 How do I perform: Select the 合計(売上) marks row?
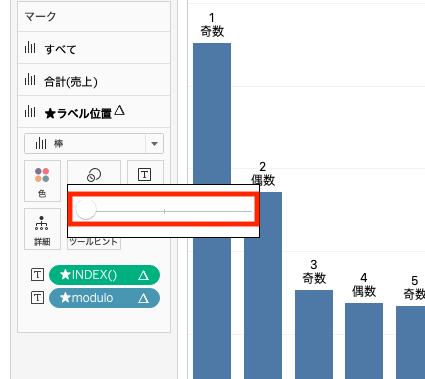pos(94,80)
